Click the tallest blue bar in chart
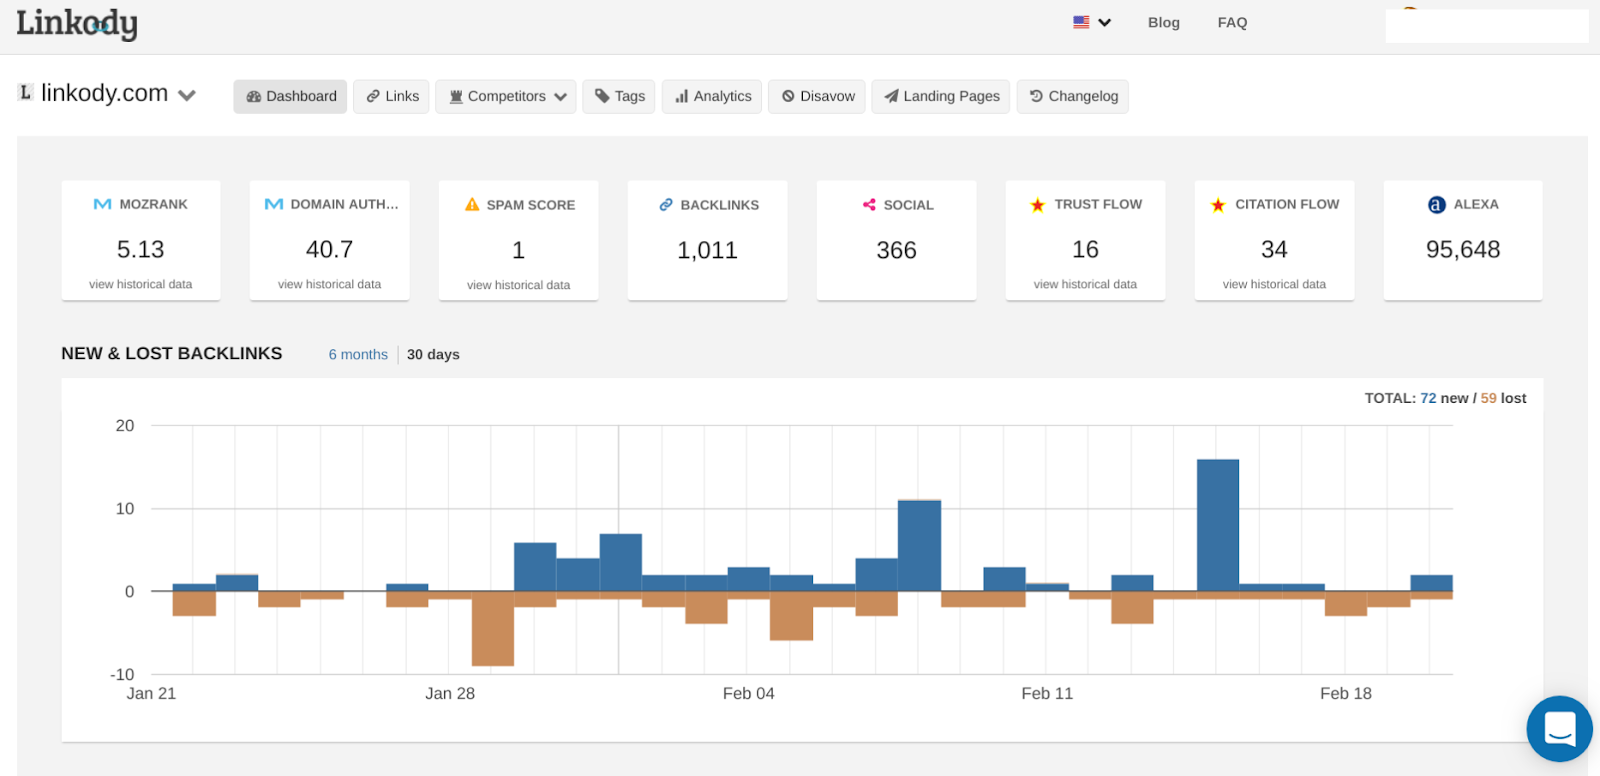The height and width of the screenshot is (776, 1600). pos(1217,525)
